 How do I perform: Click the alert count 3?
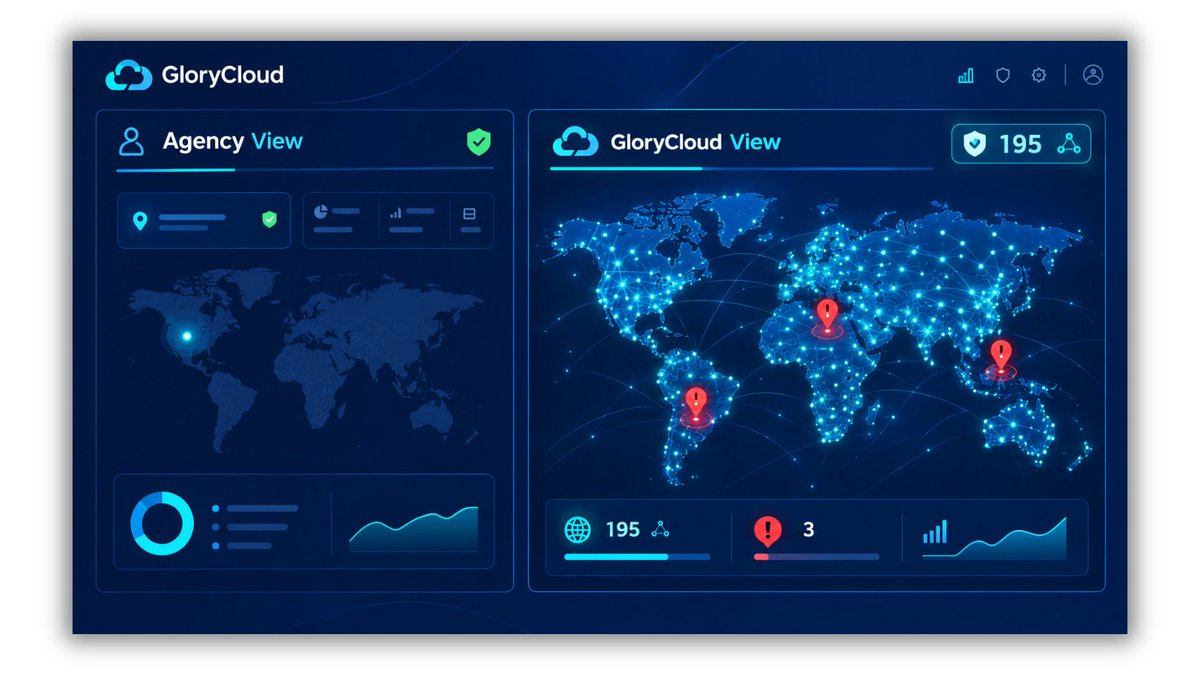pyautogui.click(x=809, y=530)
